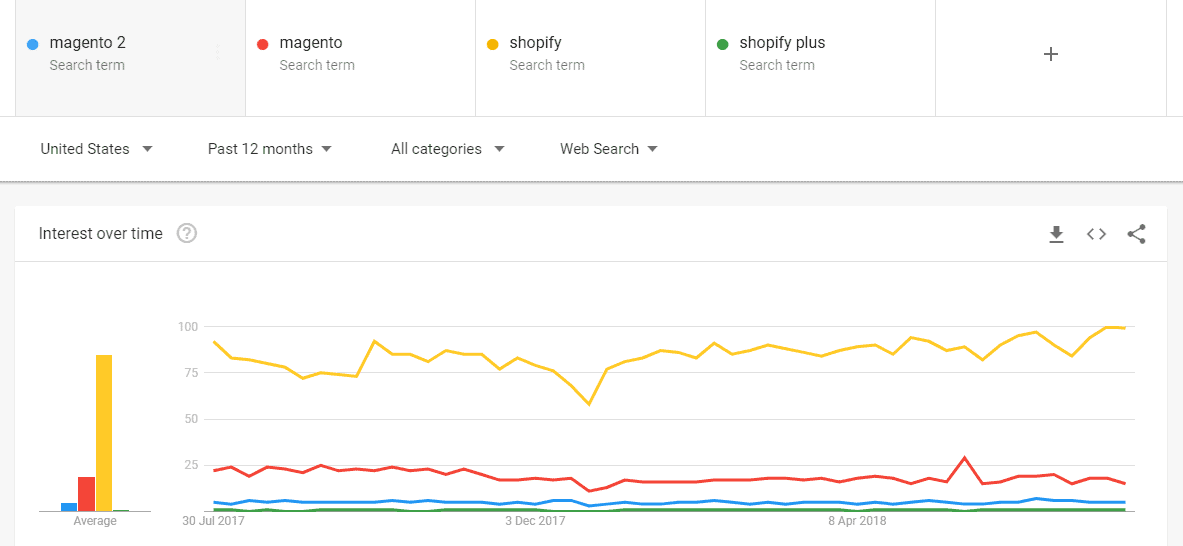Click the 8 Apr 2018 axis label
Screen dimensions: 1183x546
click(859, 520)
